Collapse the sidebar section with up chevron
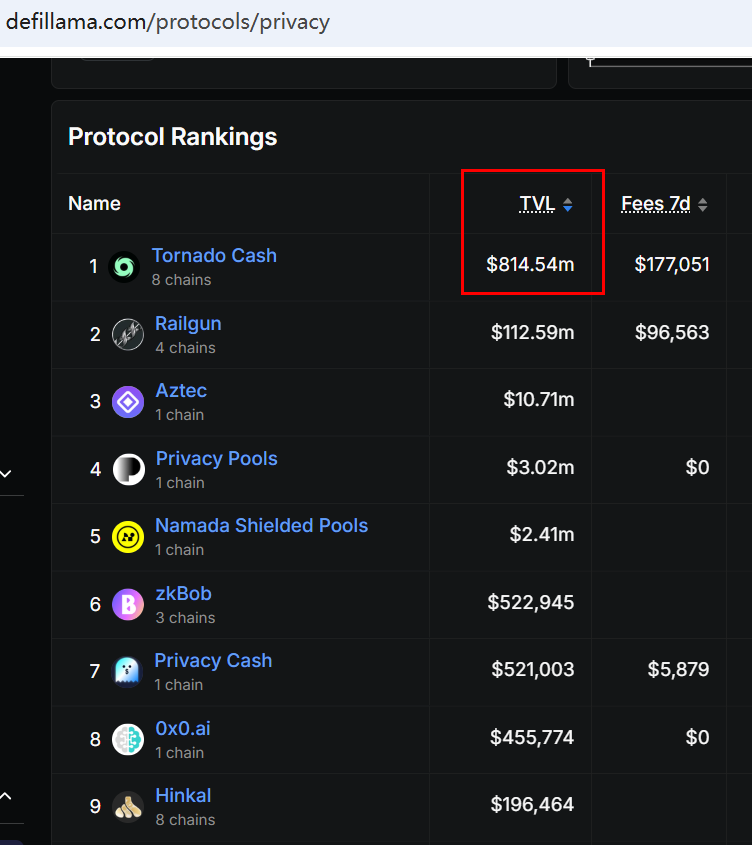 tap(6, 796)
